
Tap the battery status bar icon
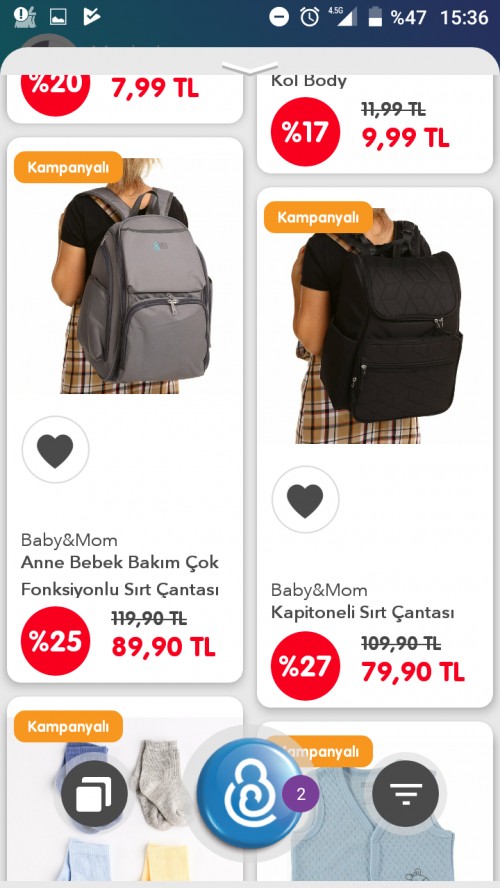[375, 17]
